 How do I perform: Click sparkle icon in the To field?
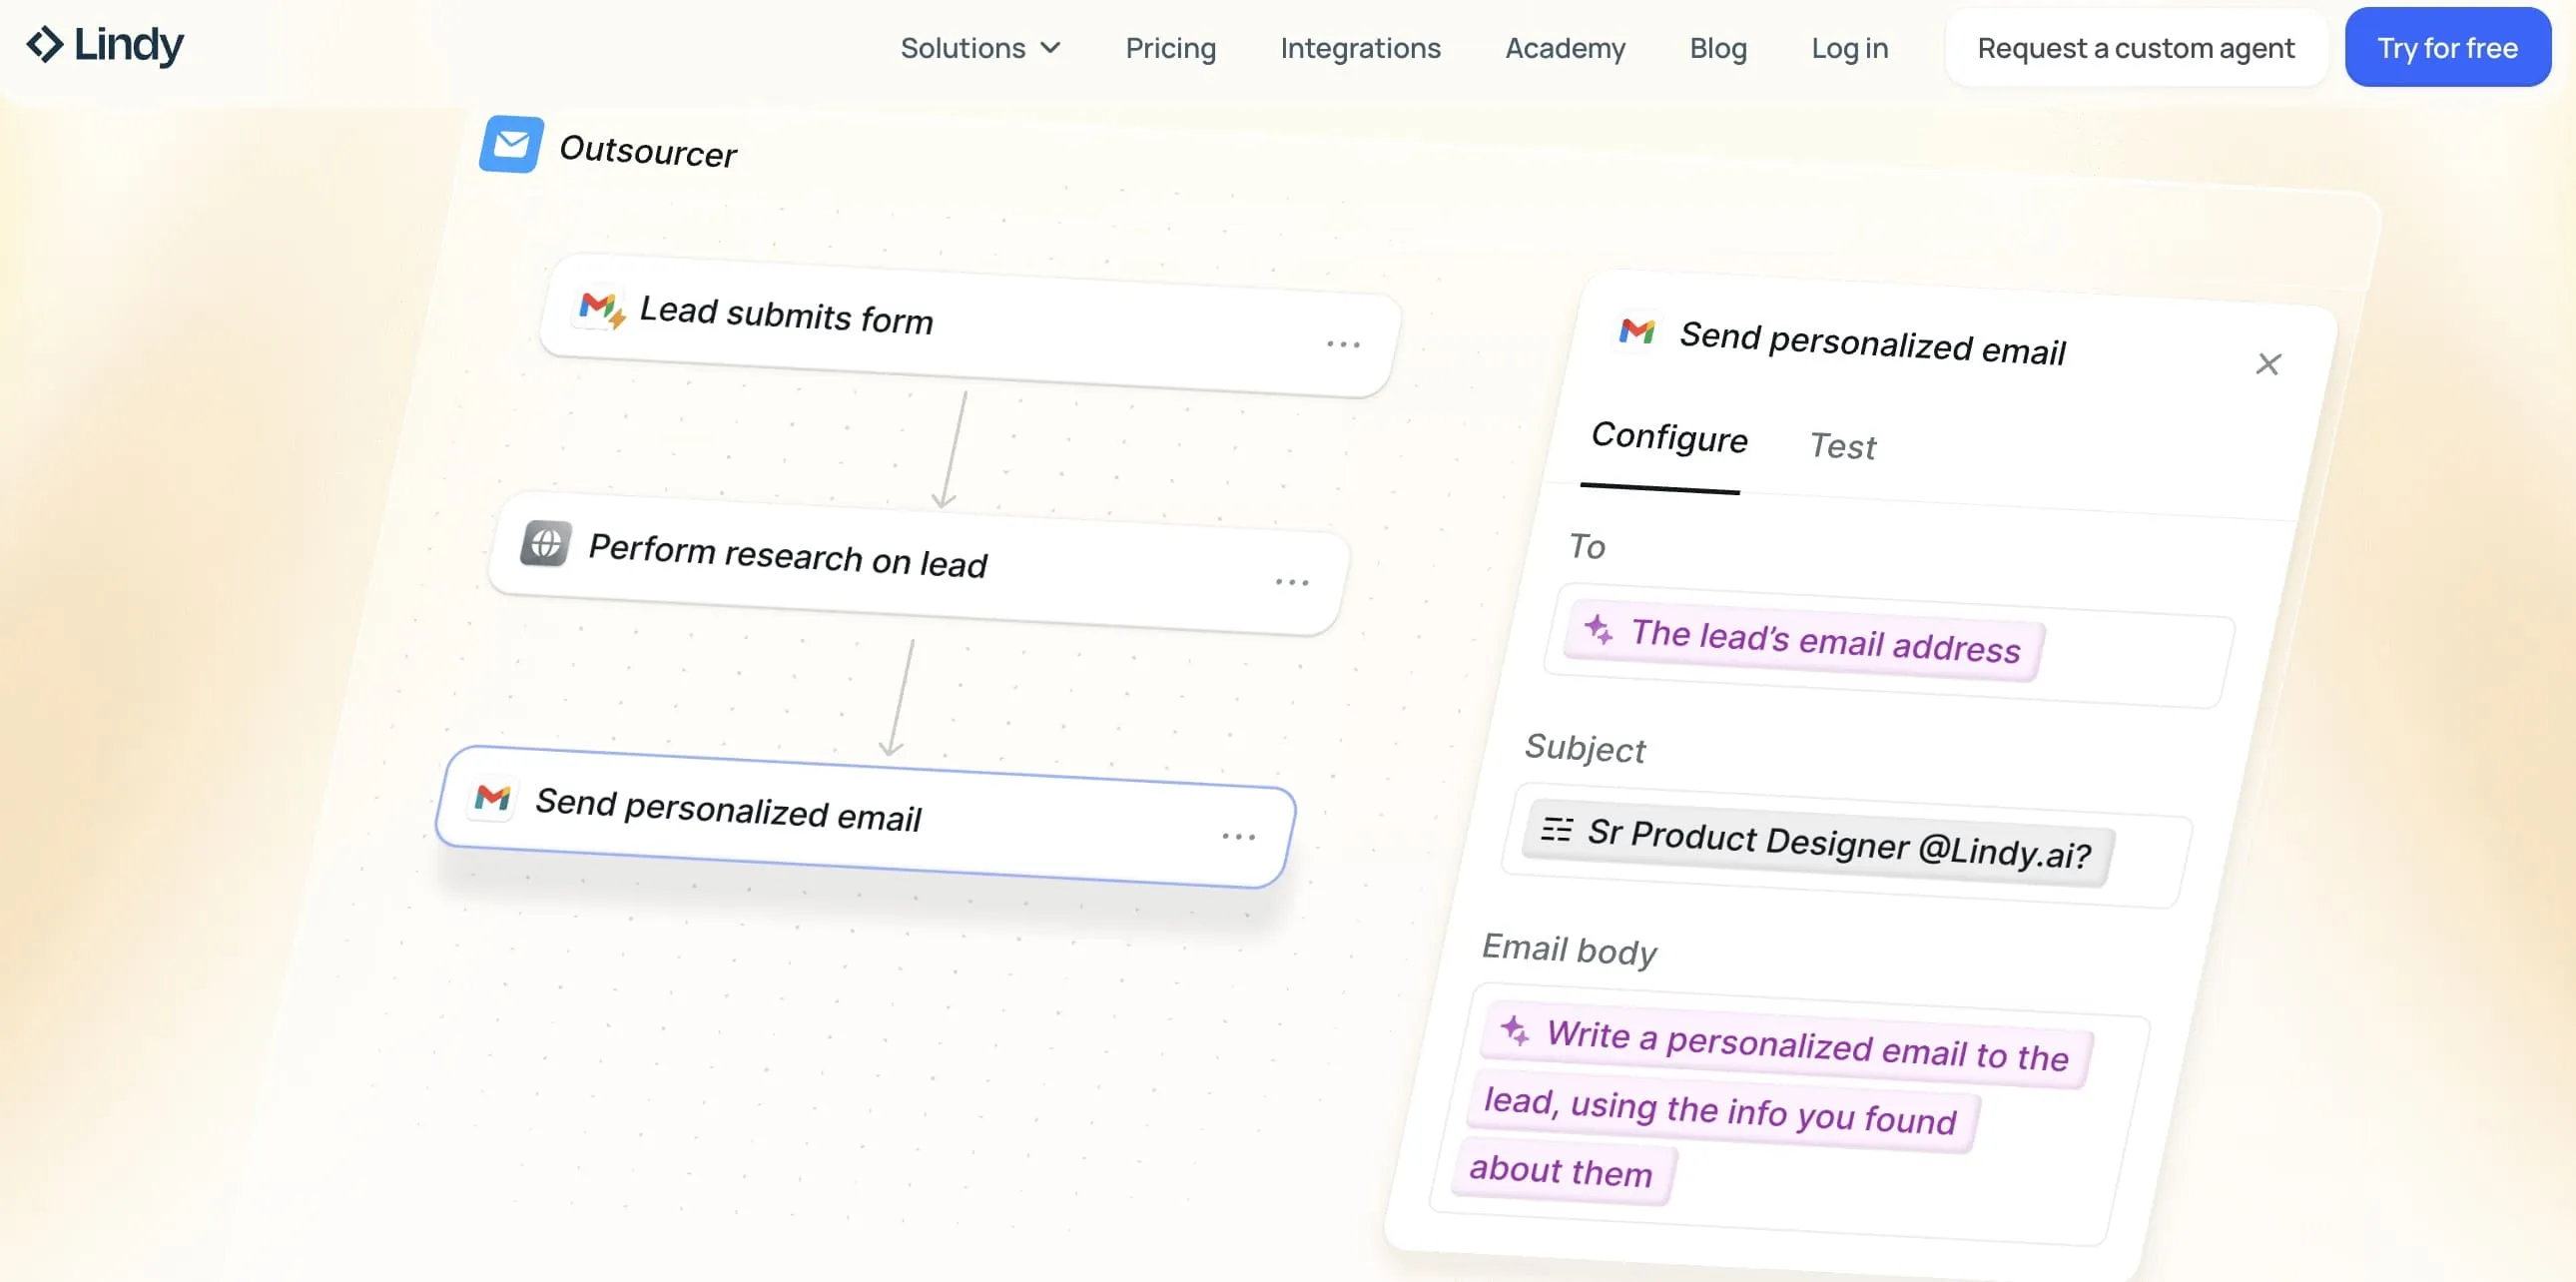point(1598,629)
